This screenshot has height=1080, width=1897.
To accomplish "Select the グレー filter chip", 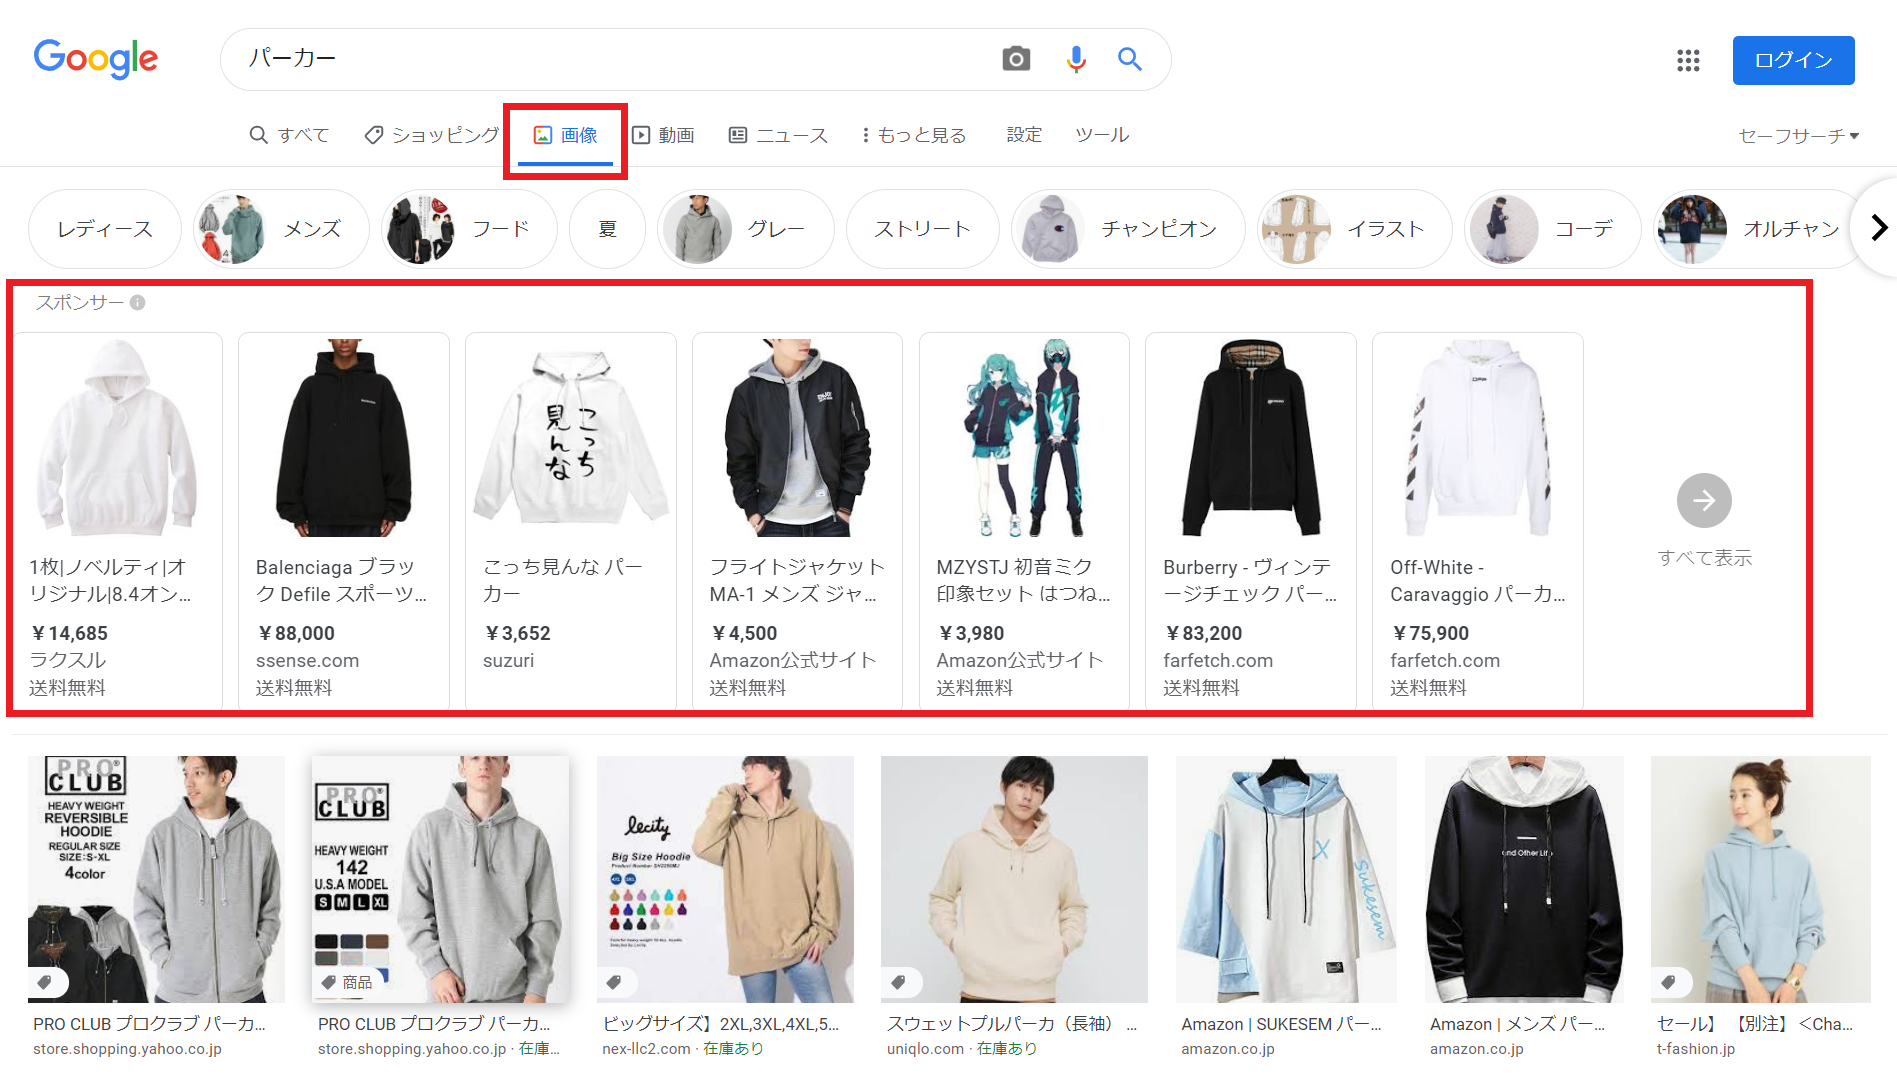I will 746,229.
